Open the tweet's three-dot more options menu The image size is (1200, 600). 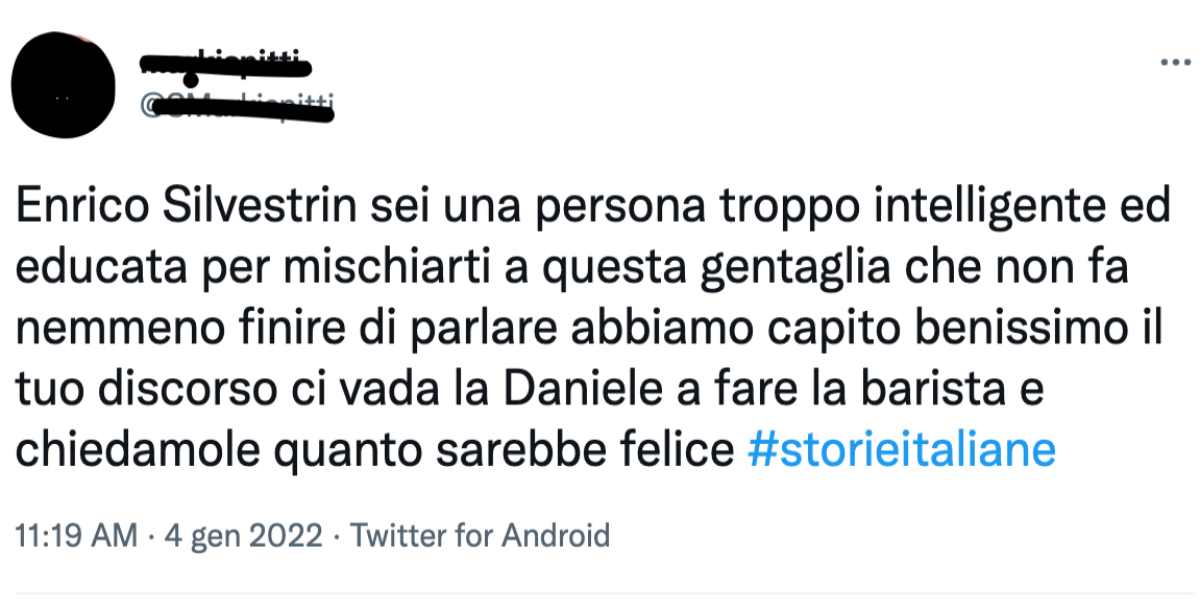click(x=1170, y=62)
